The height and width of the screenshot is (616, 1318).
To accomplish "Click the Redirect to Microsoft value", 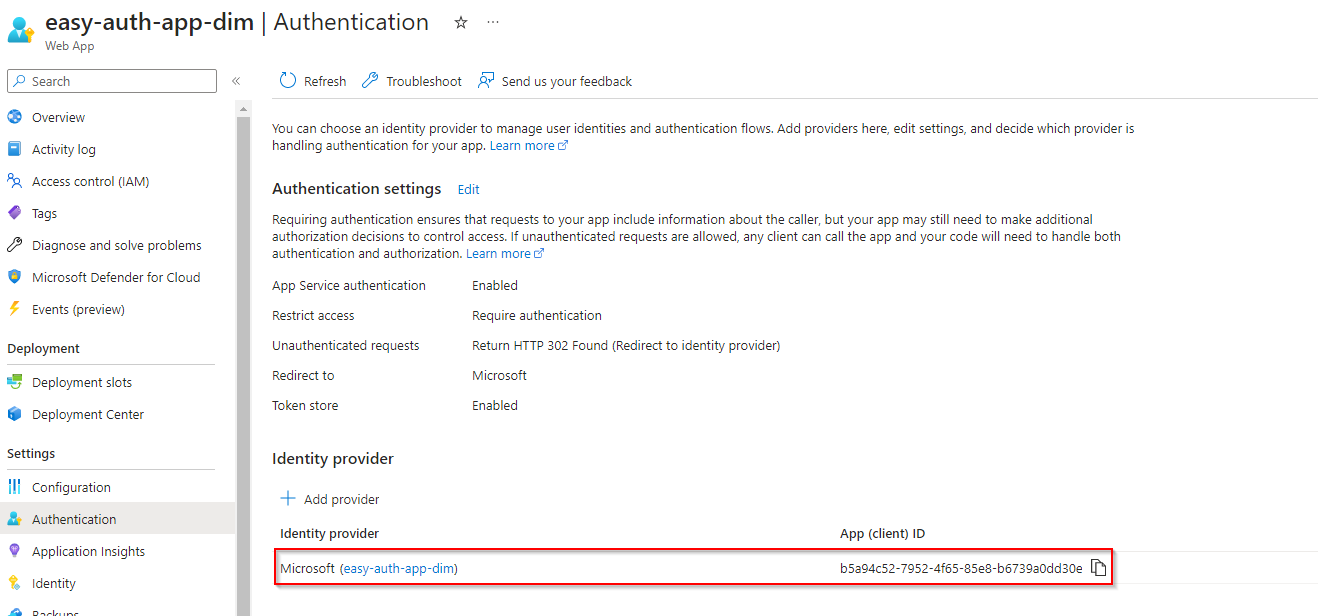I will coord(499,375).
